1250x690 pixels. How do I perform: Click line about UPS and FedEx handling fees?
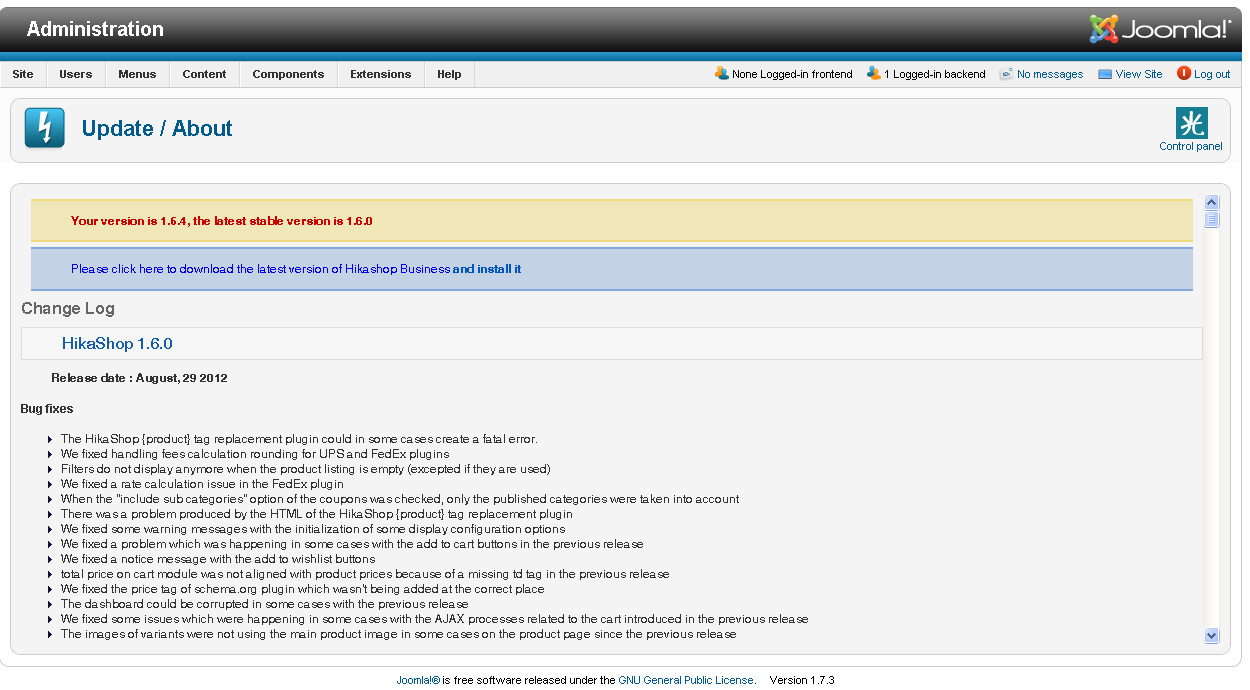point(255,454)
